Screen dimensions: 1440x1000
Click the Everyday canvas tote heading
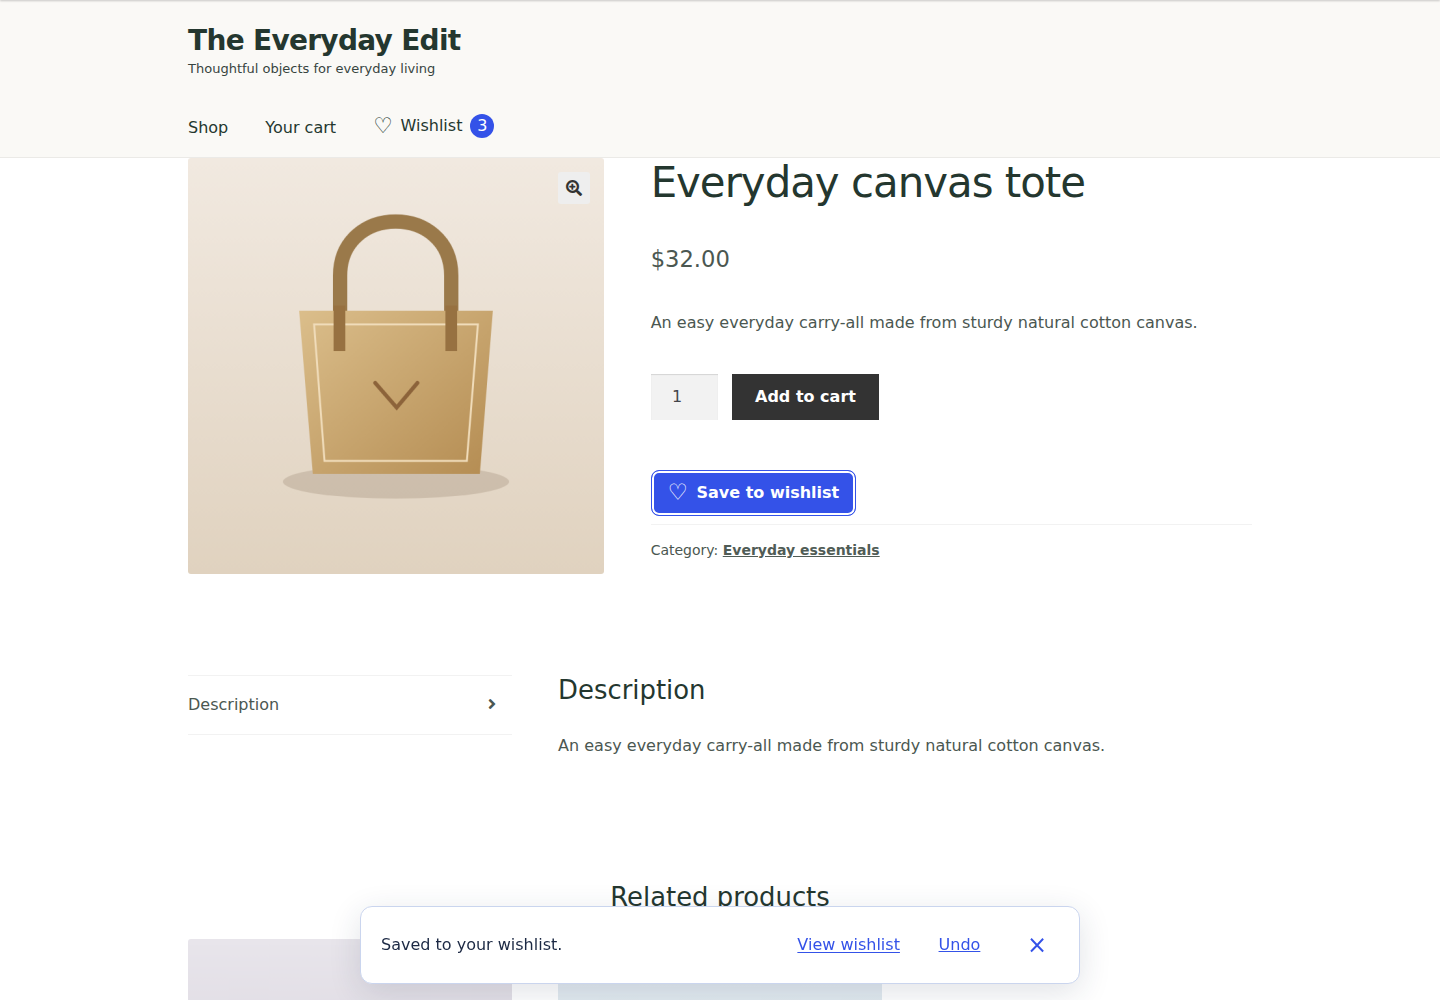868,183
